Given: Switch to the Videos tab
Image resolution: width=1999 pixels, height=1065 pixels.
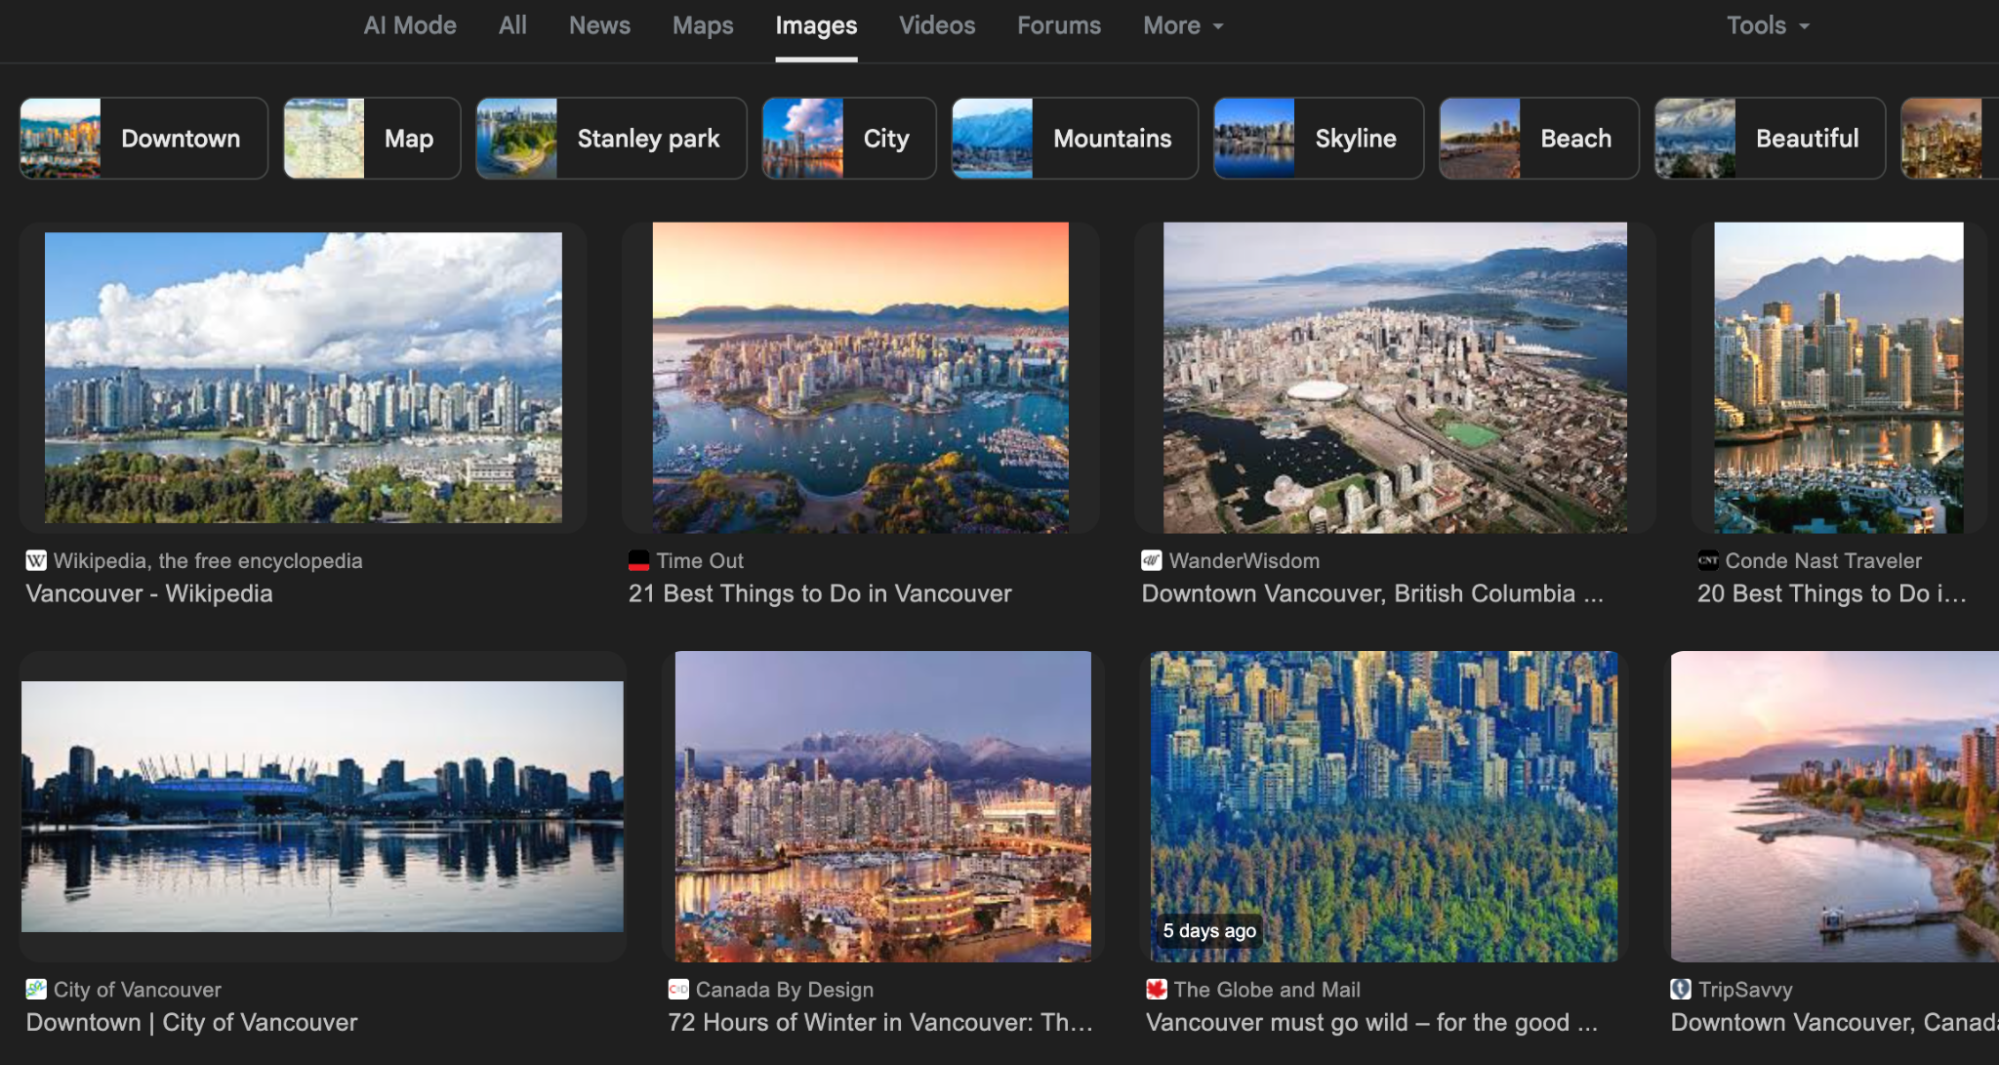Looking at the screenshot, I should 936,25.
